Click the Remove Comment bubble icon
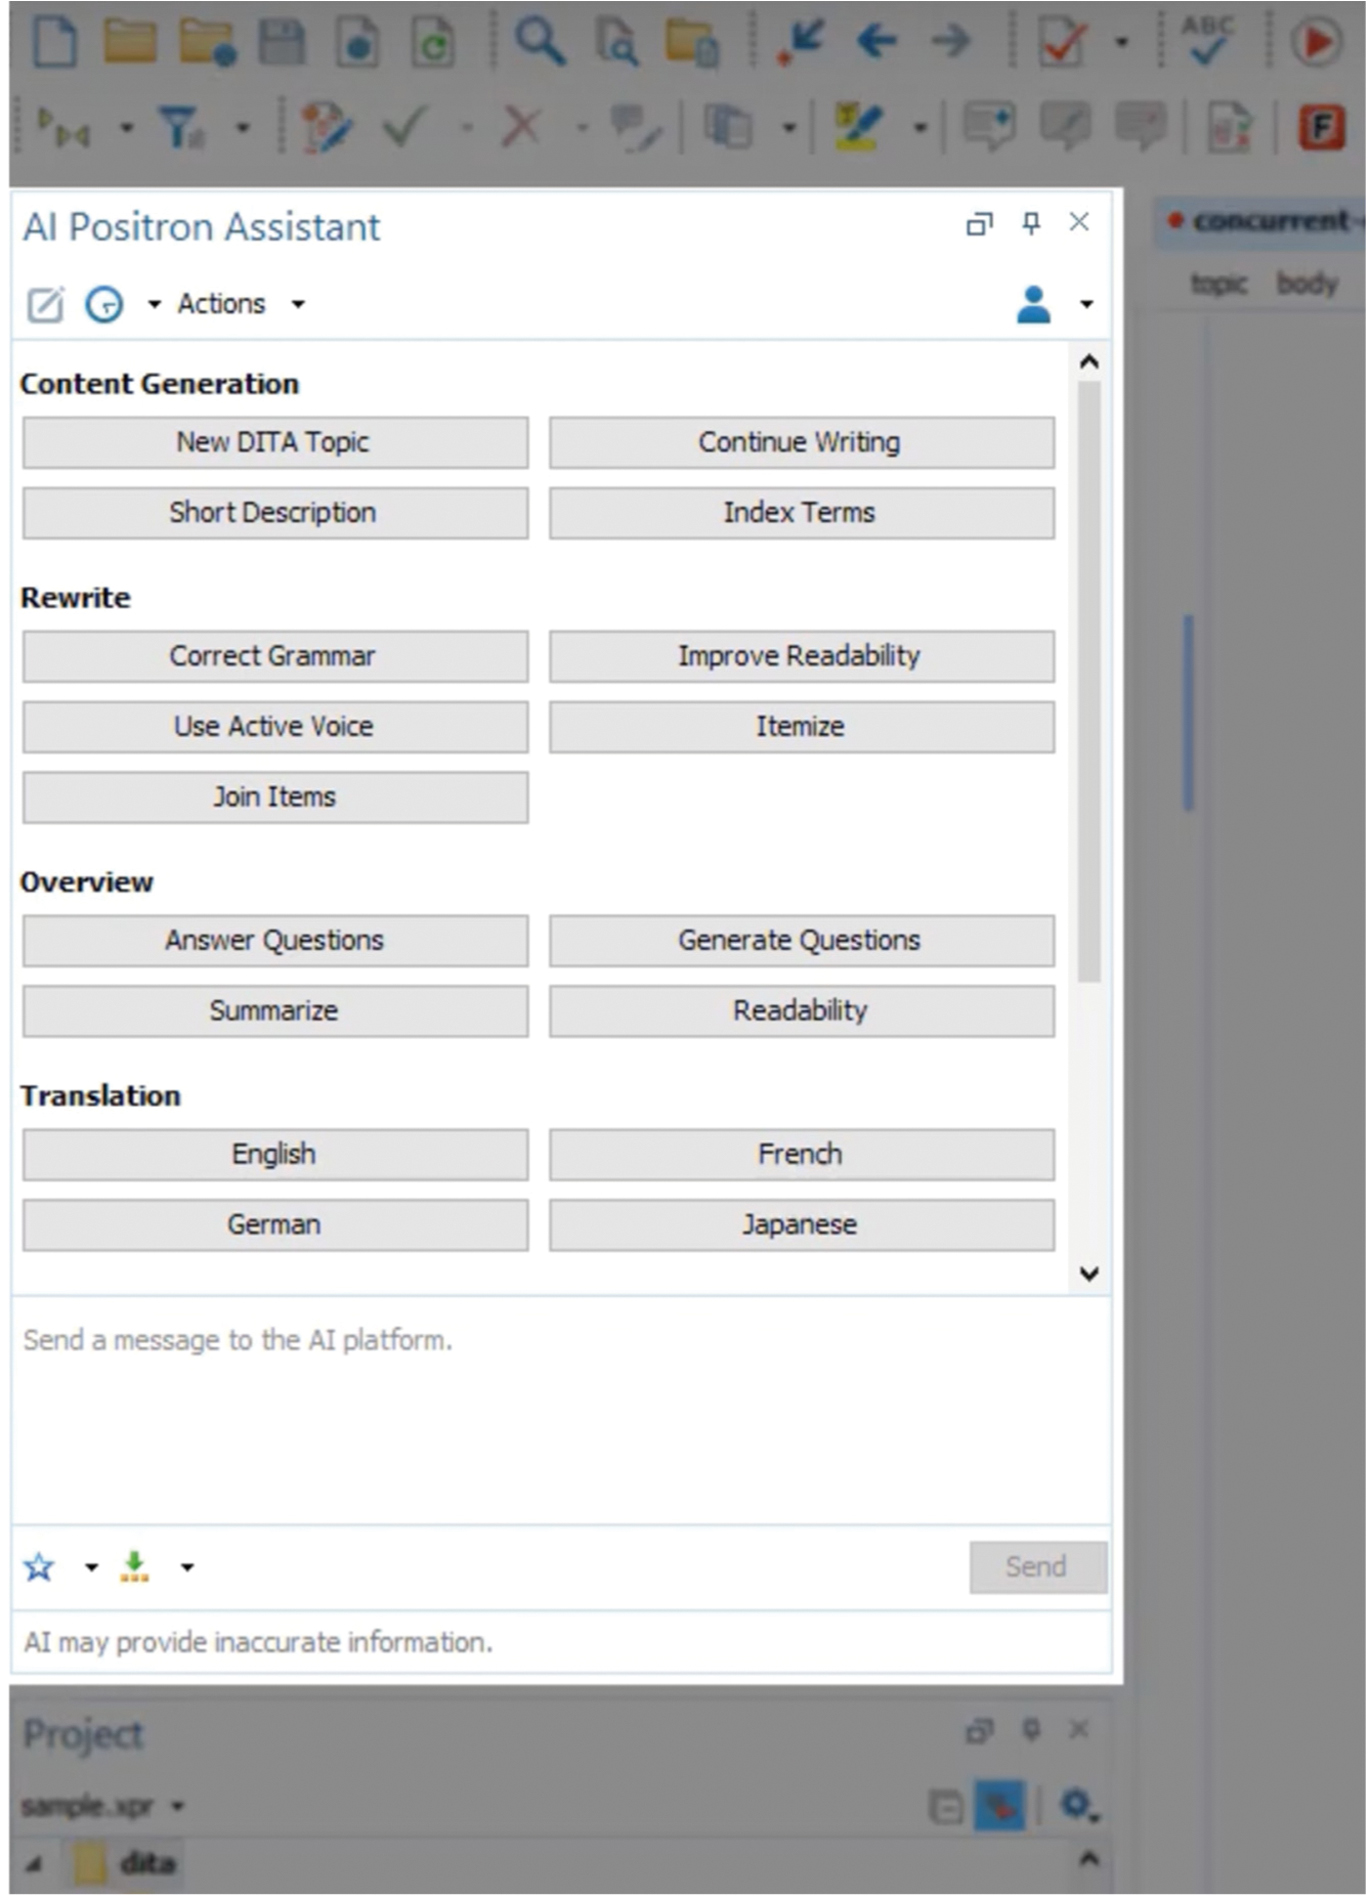The width and height of the screenshot is (1370, 1897). pyautogui.click(x=1141, y=128)
